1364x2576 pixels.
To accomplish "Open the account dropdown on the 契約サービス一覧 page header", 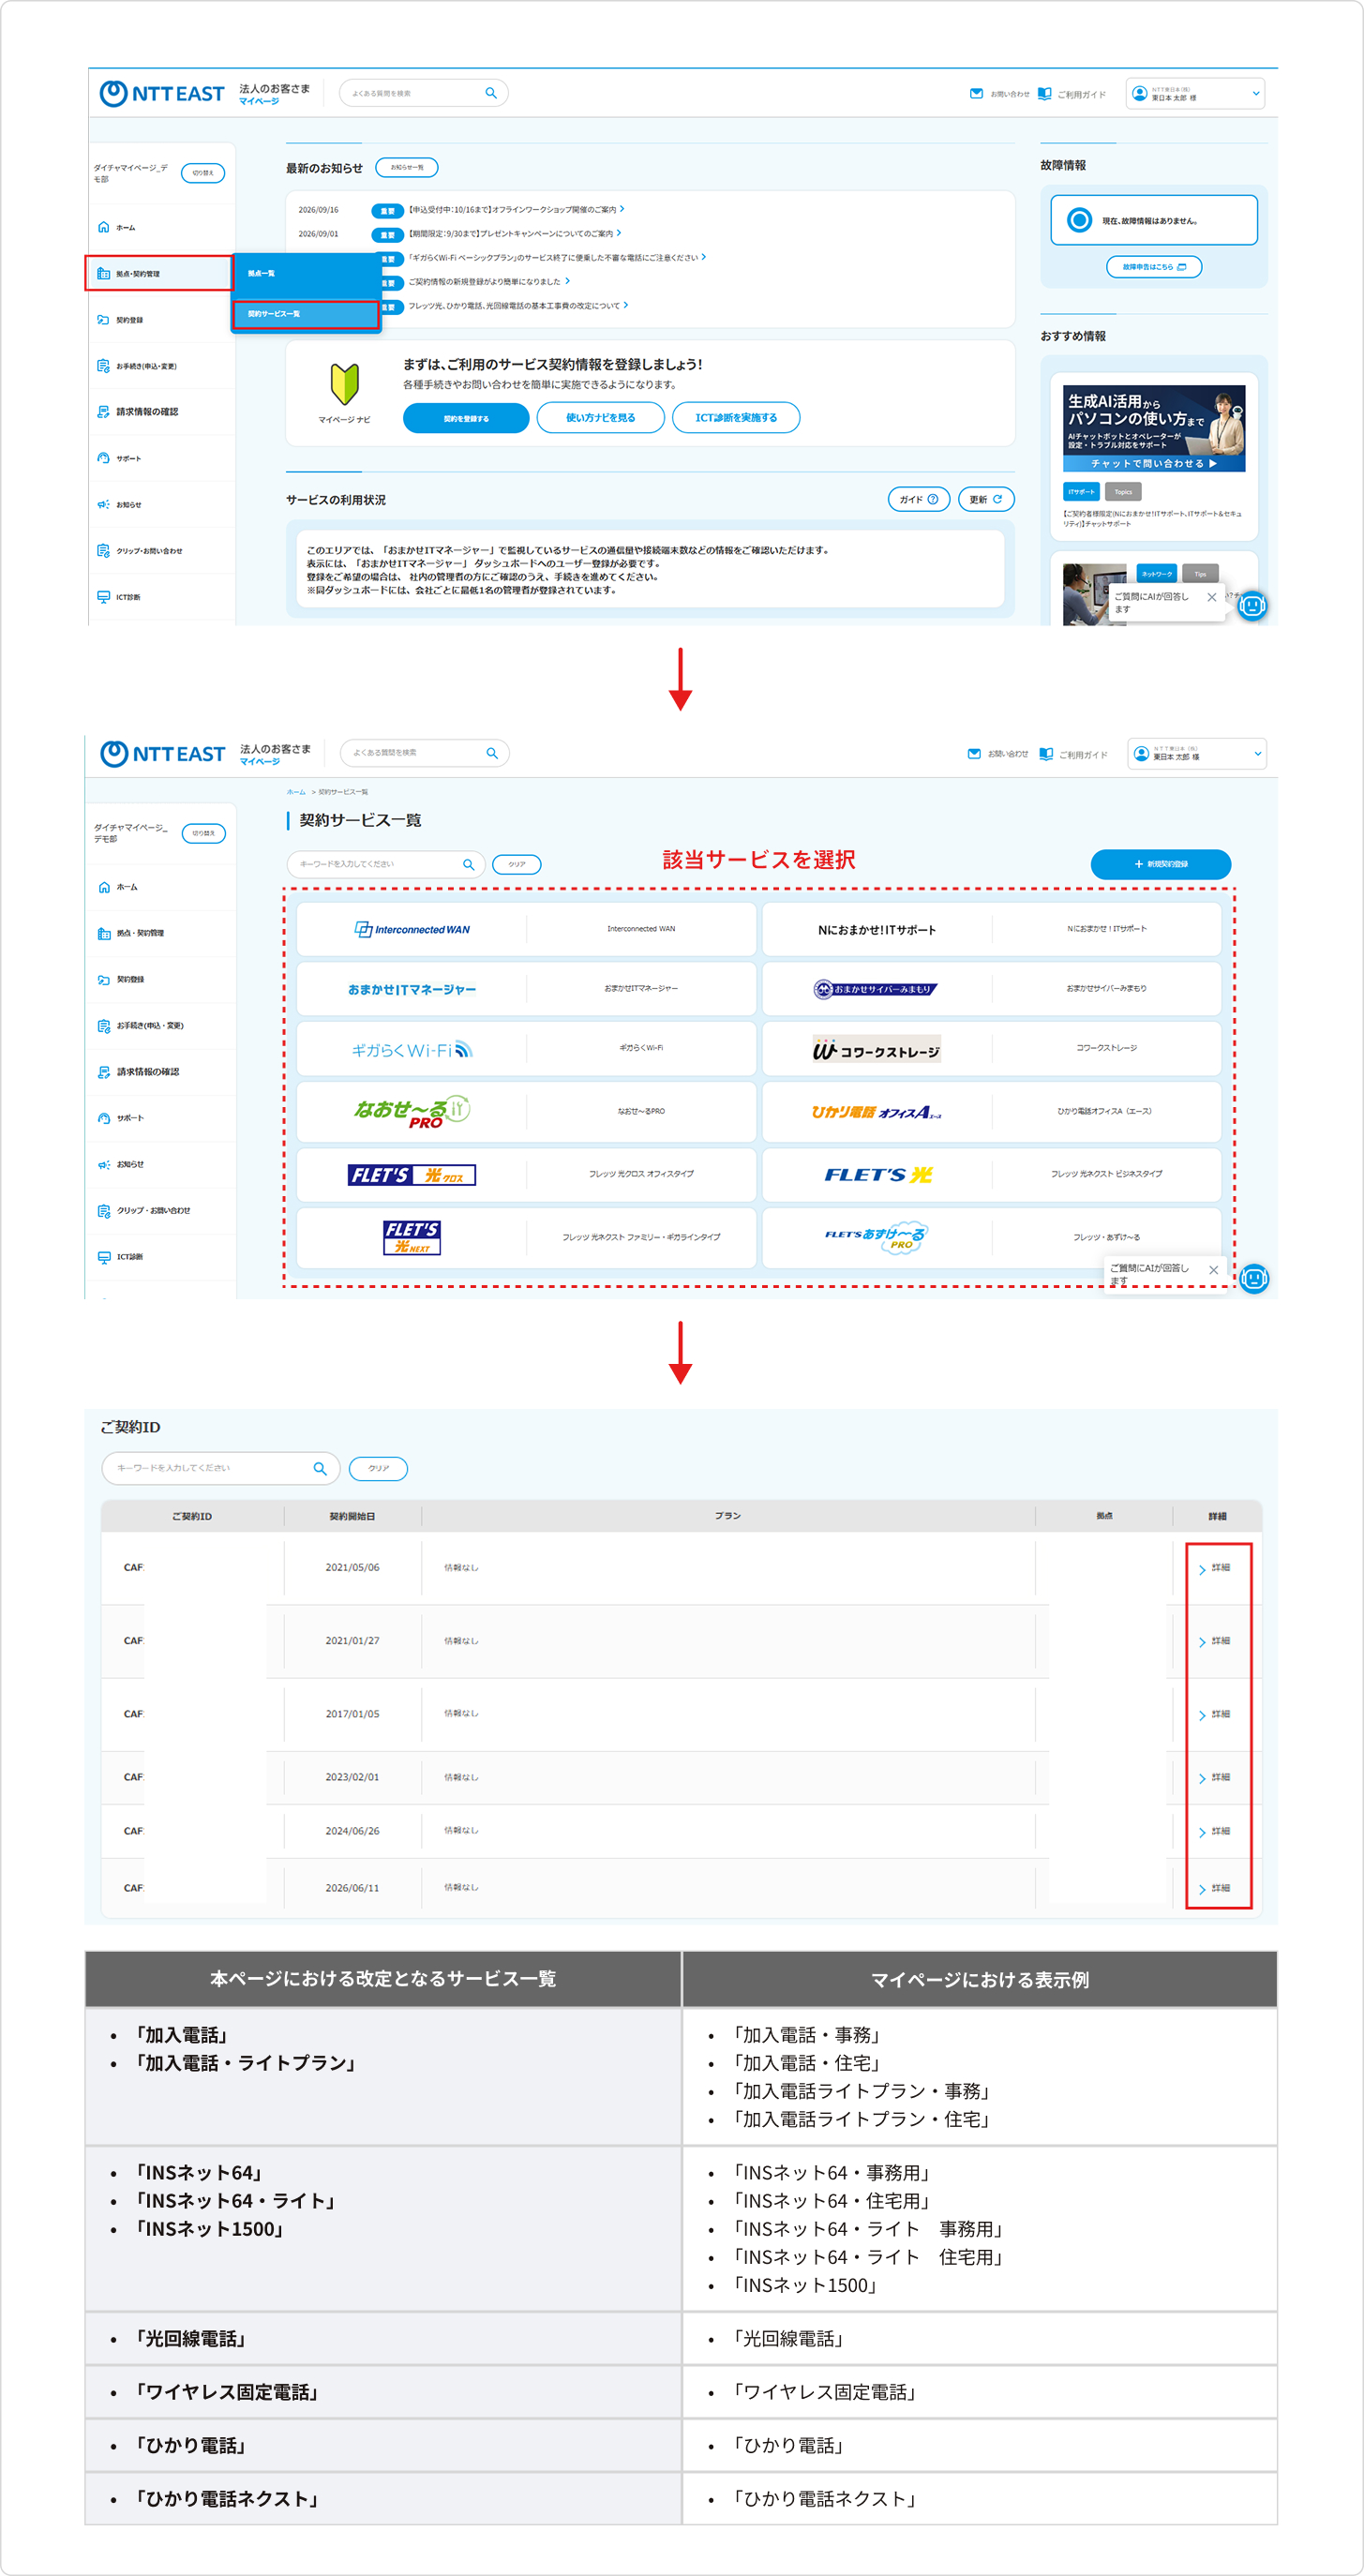I will 1197,754.
